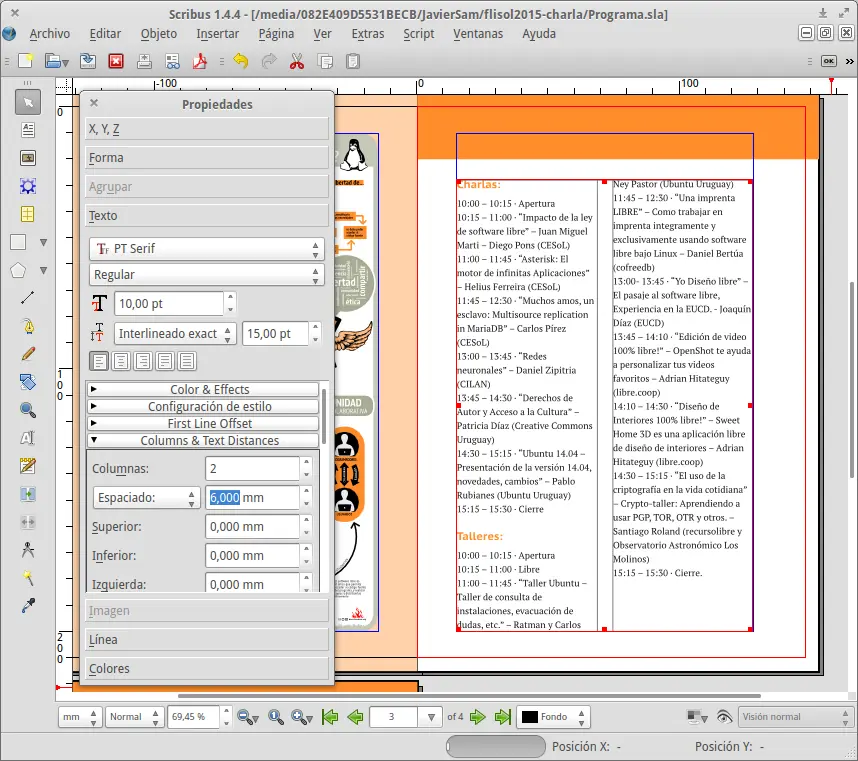Pick the Edit Text story editor tool

coord(28,466)
